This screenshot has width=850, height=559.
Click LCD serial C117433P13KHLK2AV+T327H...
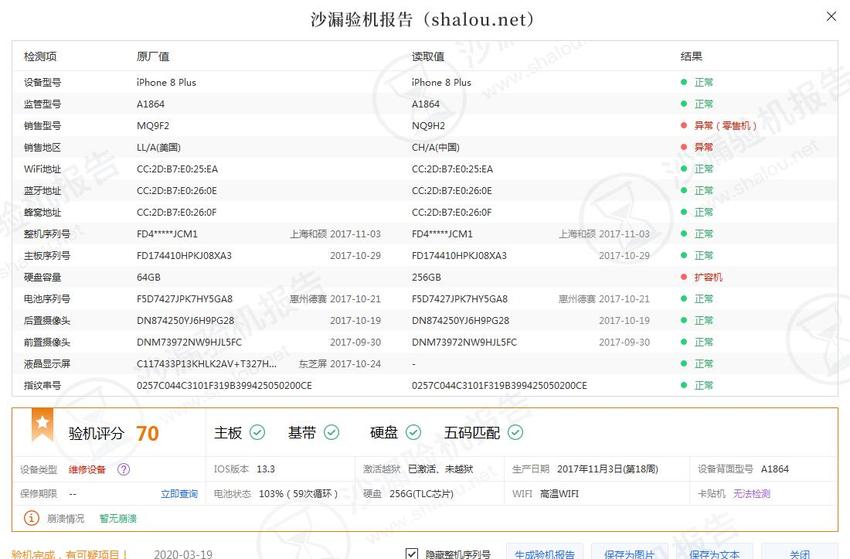tap(207, 364)
